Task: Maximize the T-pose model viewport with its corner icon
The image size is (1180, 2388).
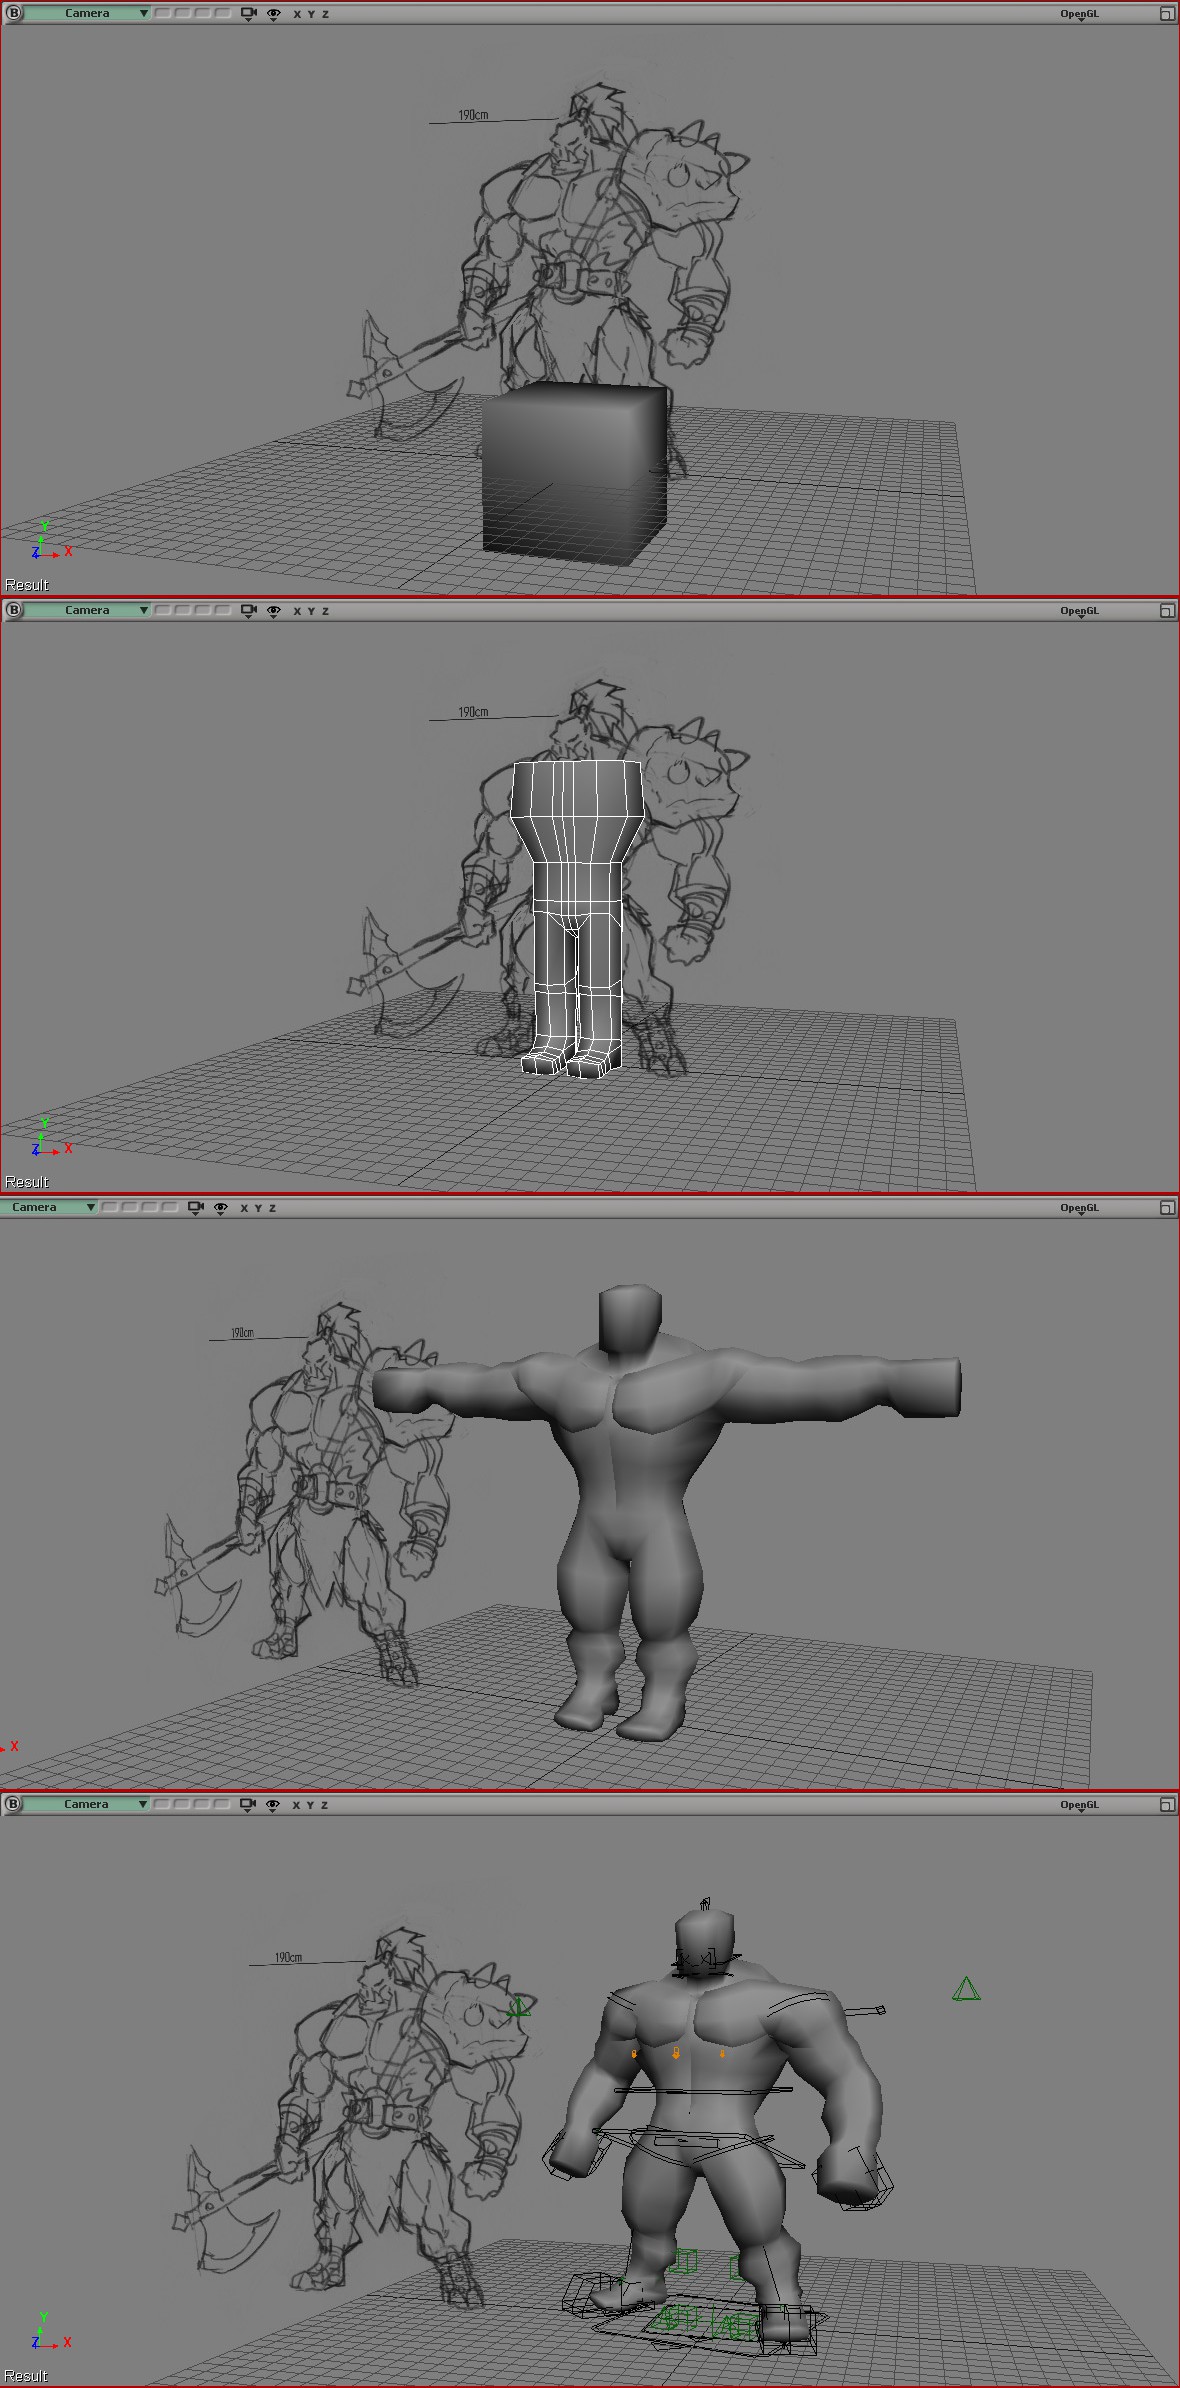Action: (1167, 1208)
